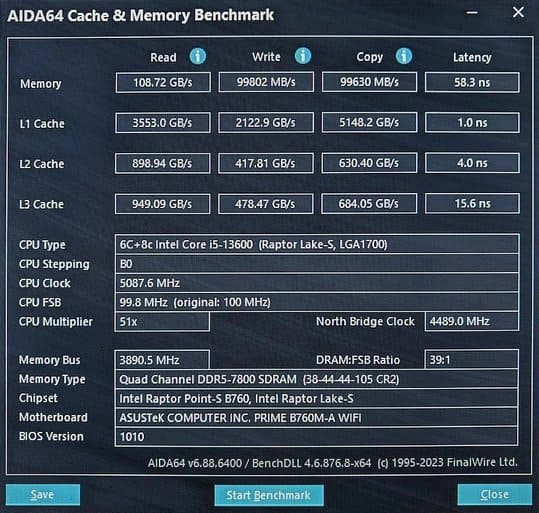Image resolution: width=539 pixels, height=513 pixels.
Task: Select L2 Cache Write value 417.81 GB/s
Action: click(x=266, y=163)
